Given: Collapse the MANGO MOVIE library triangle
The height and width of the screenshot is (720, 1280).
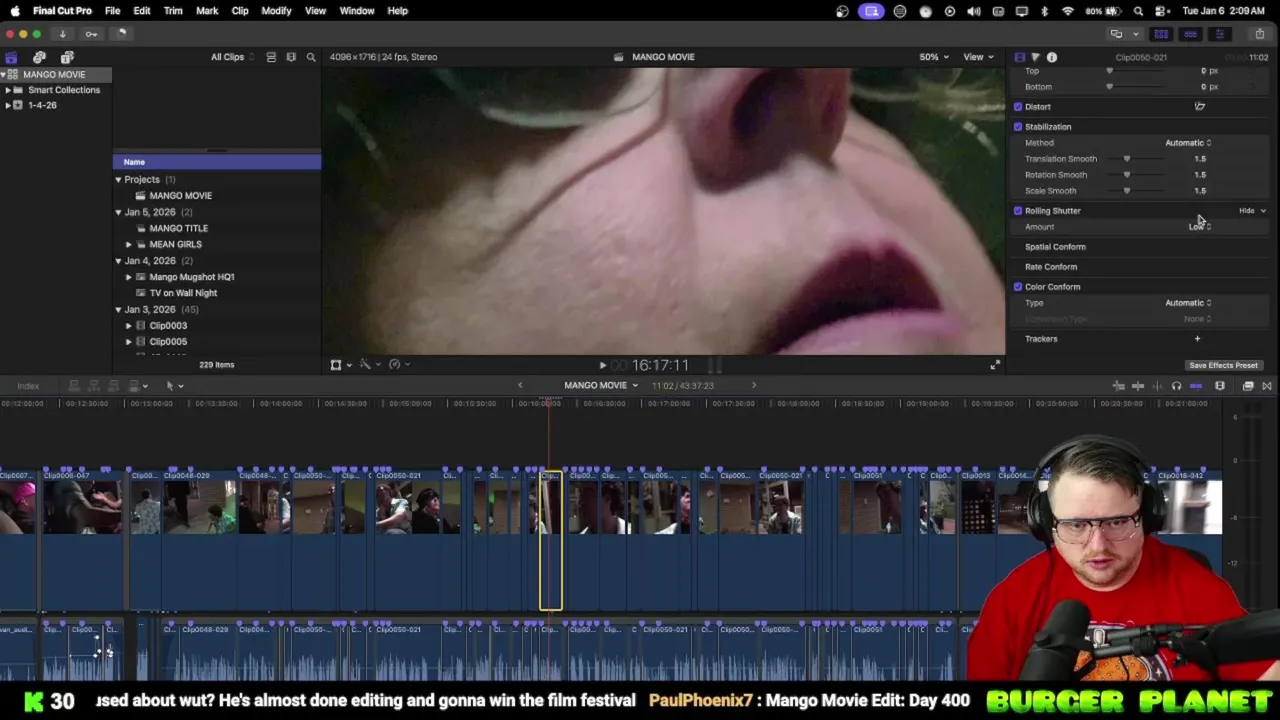Looking at the screenshot, I should click(x=4, y=75).
